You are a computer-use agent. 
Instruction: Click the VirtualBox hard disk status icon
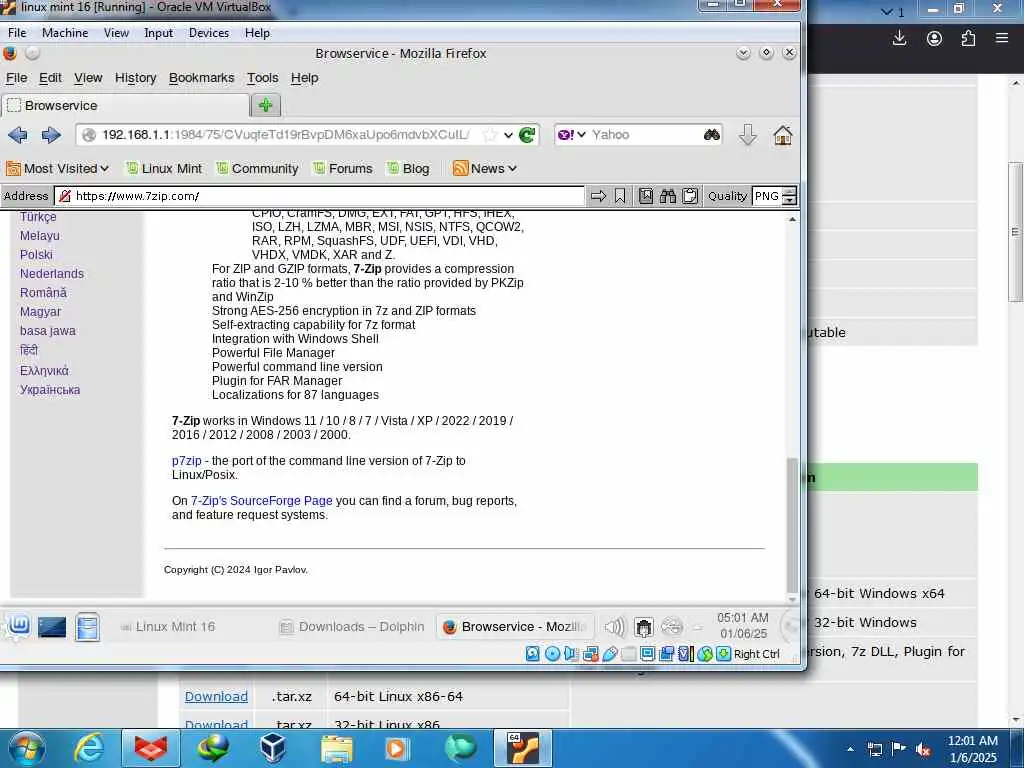pos(533,654)
